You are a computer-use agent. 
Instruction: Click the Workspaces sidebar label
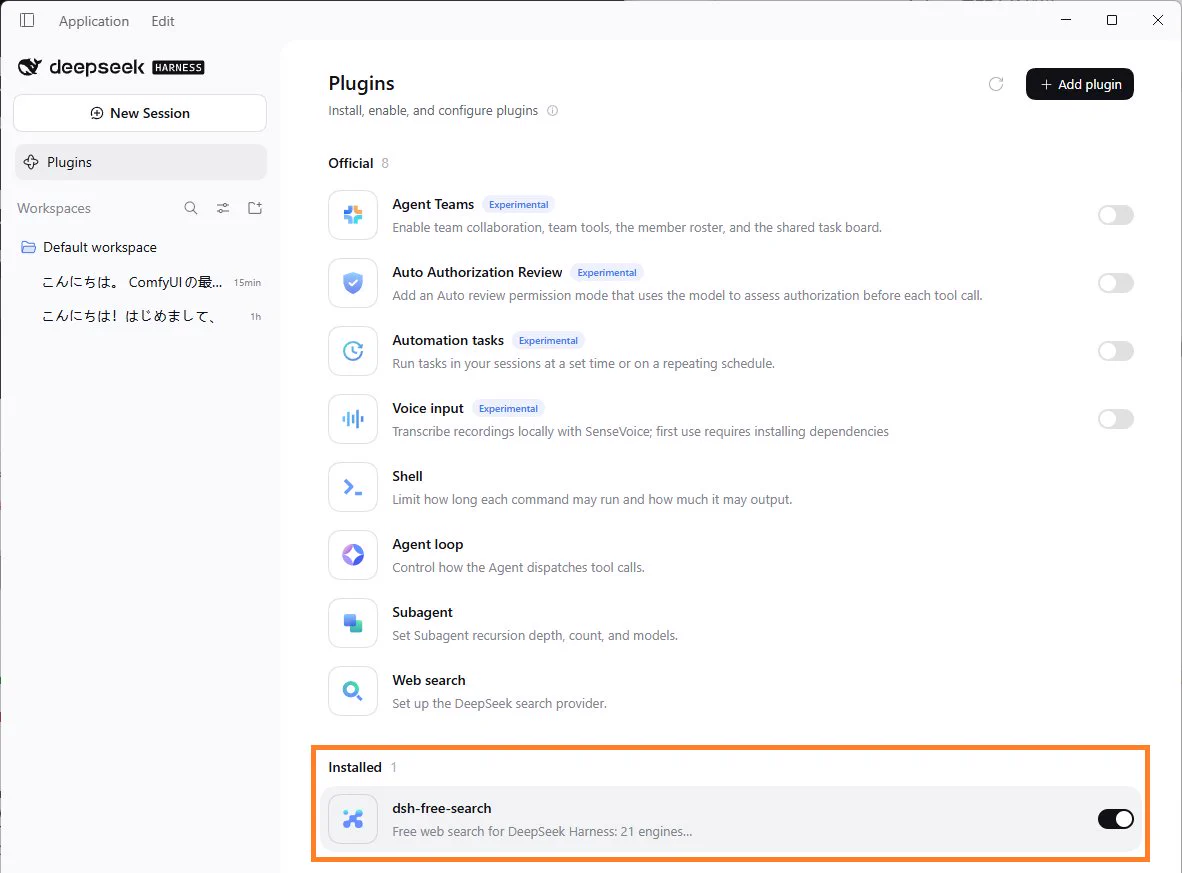[54, 208]
